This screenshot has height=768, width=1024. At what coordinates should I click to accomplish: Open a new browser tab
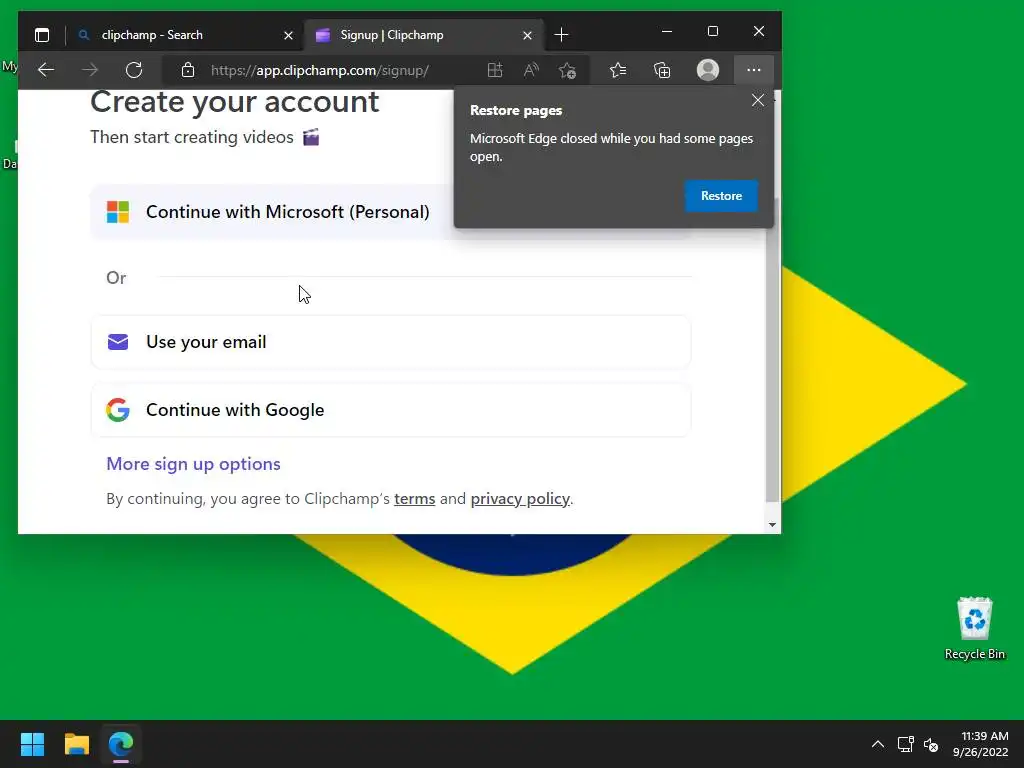pyautogui.click(x=561, y=35)
